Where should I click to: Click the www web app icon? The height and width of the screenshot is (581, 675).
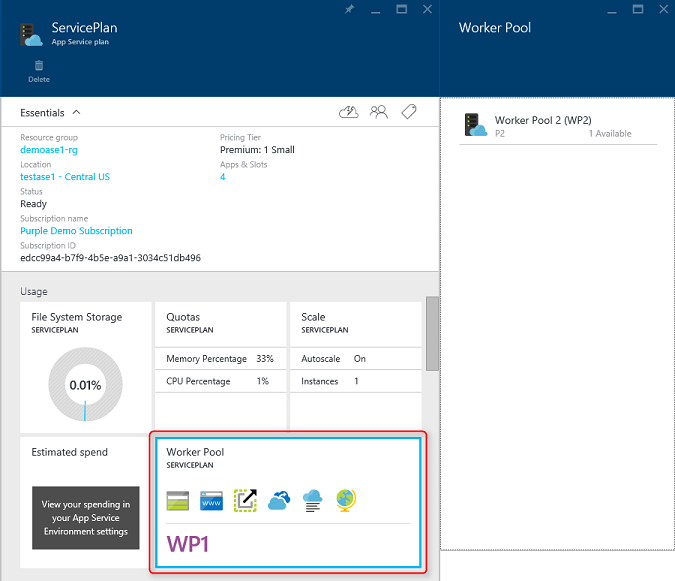tap(211, 501)
